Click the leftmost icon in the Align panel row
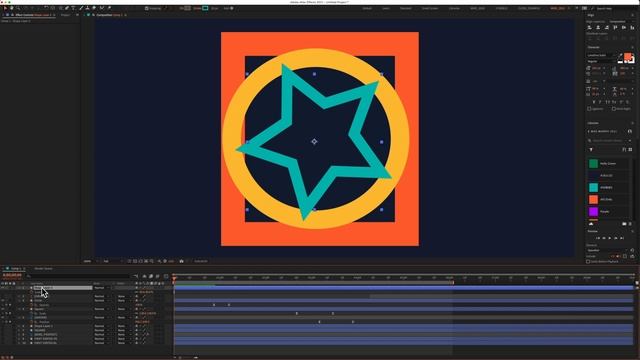This screenshot has width=640, height=360. [x=589, y=27]
